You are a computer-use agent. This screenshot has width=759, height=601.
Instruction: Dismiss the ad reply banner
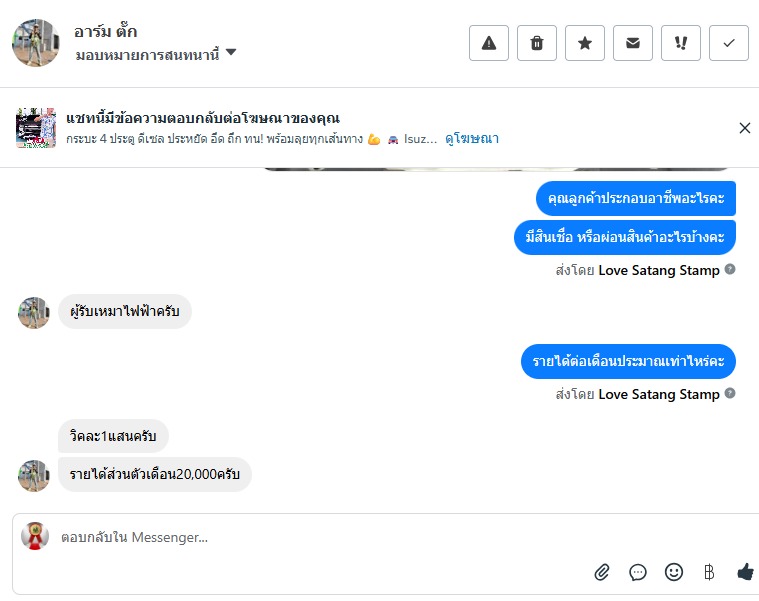(x=744, y=128)
